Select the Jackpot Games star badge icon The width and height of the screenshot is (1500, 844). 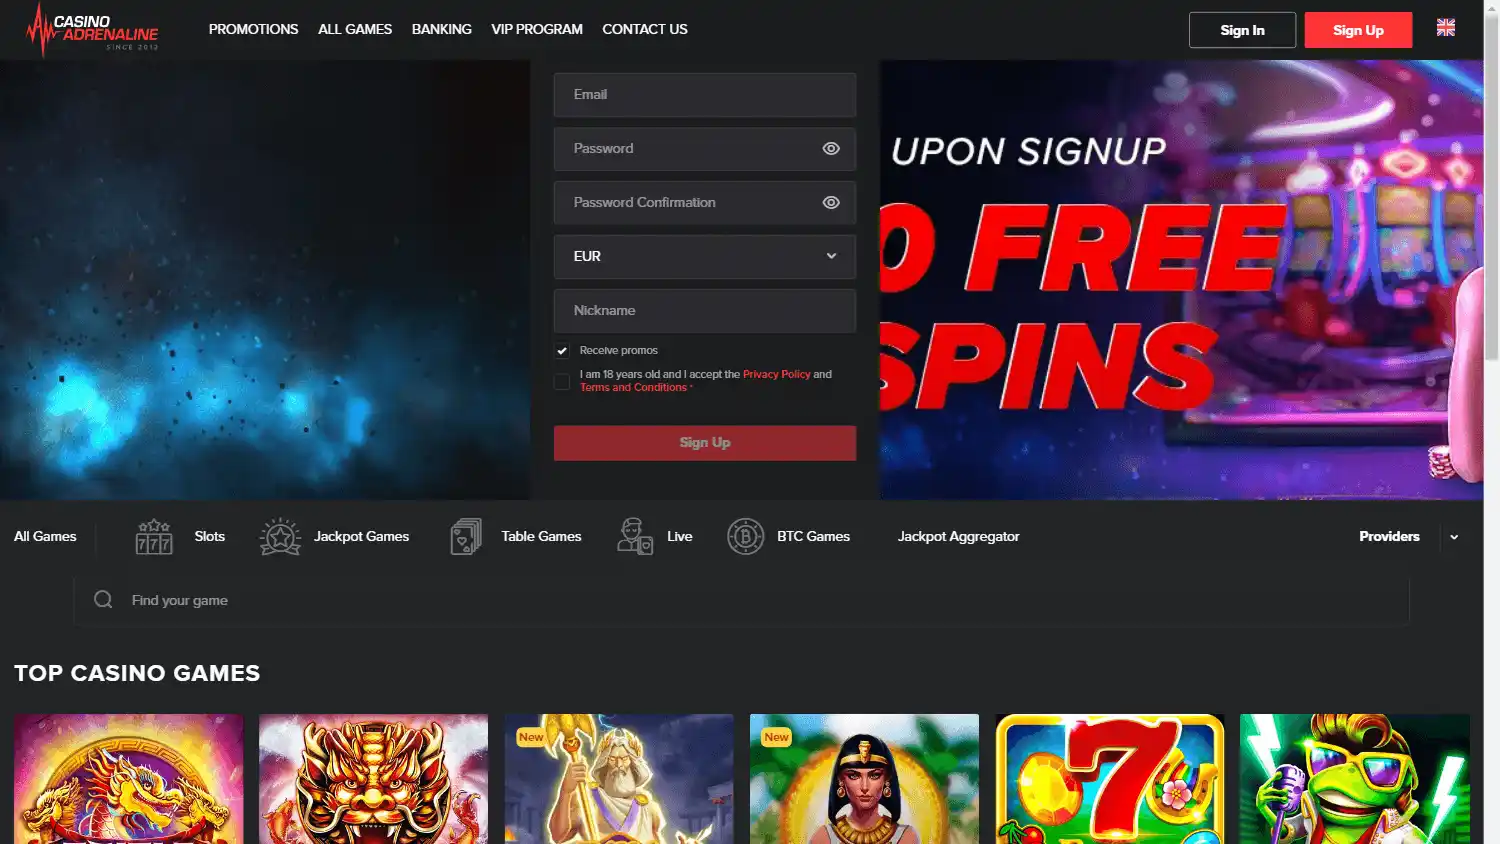(x=280, y=537)
